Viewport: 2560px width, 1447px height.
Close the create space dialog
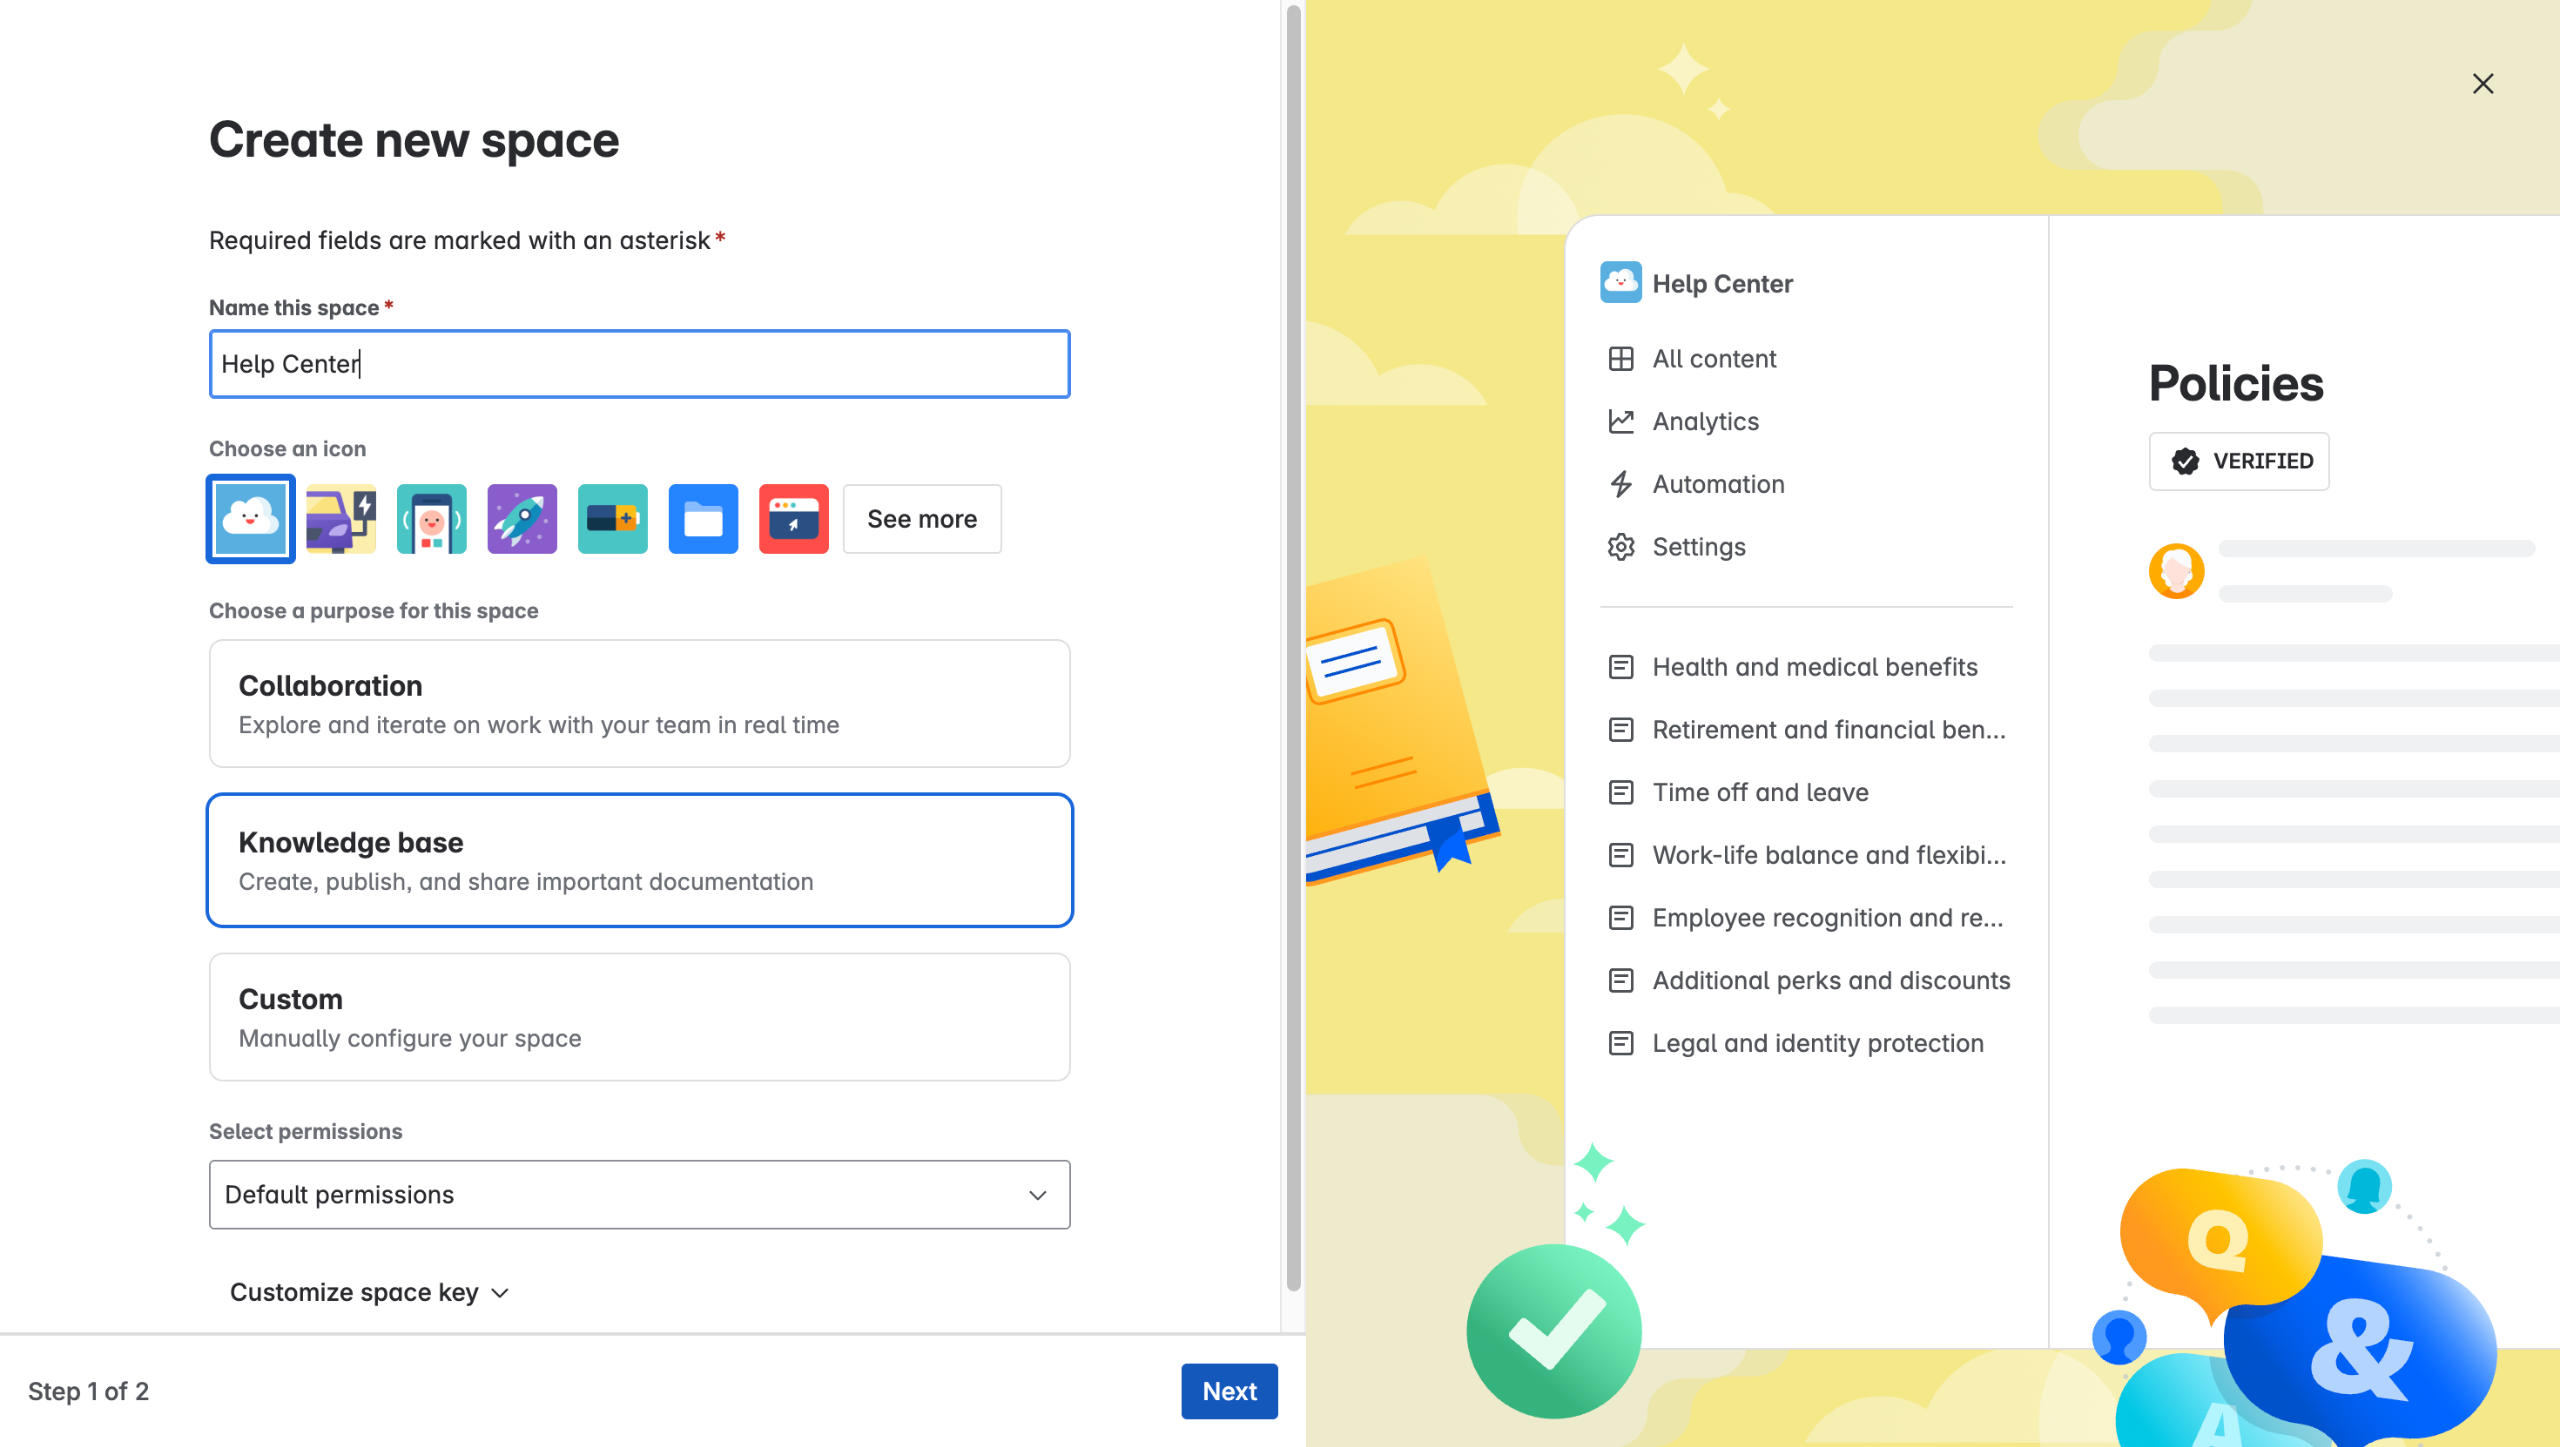[x=2483, y=84]
